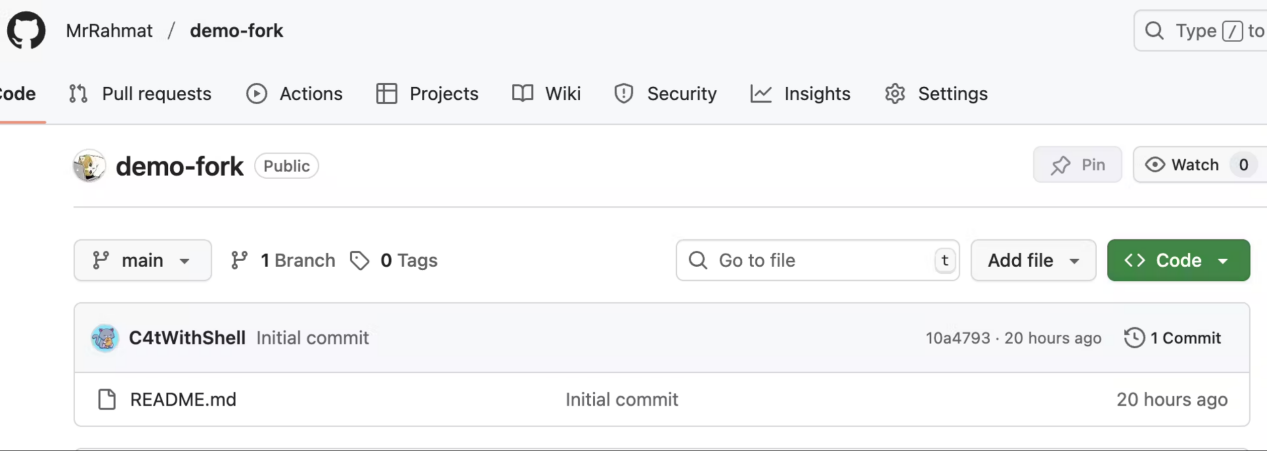Viewport: 1267px width, 451px height.
Task: Pin the demo-fork repository
Action: click(x=1077, y=165)
